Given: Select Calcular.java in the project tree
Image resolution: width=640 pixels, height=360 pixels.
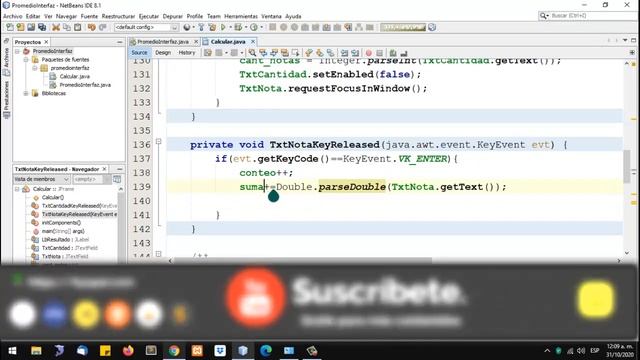Looking at the screenshot, I should pos(74,76).
